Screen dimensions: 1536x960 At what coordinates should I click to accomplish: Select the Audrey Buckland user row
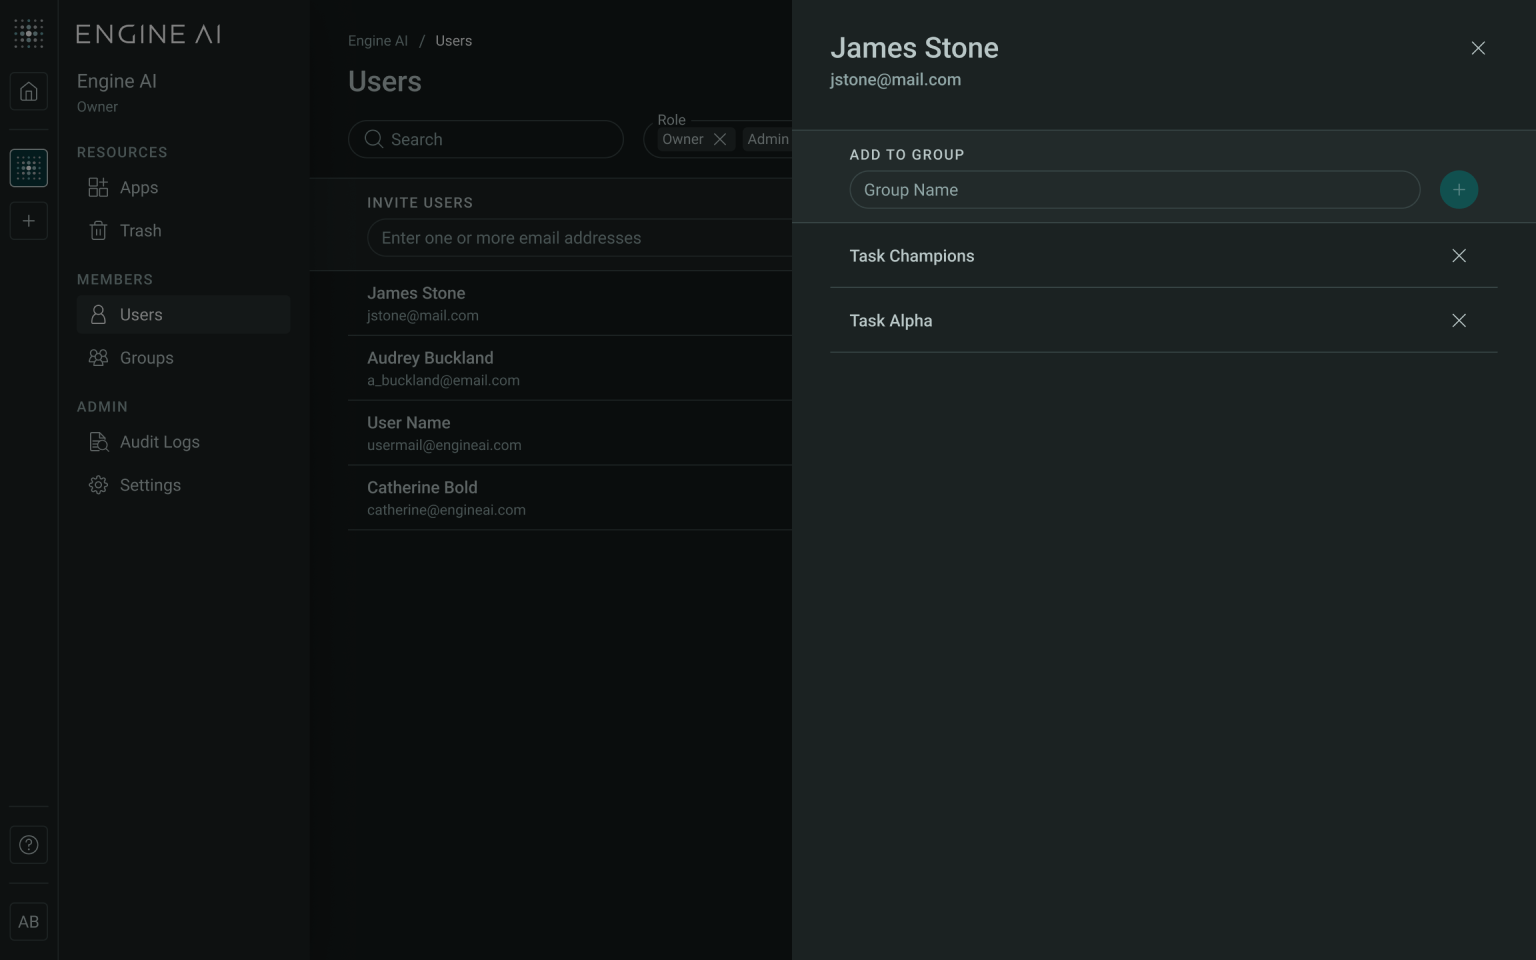[x=570, y=368]
